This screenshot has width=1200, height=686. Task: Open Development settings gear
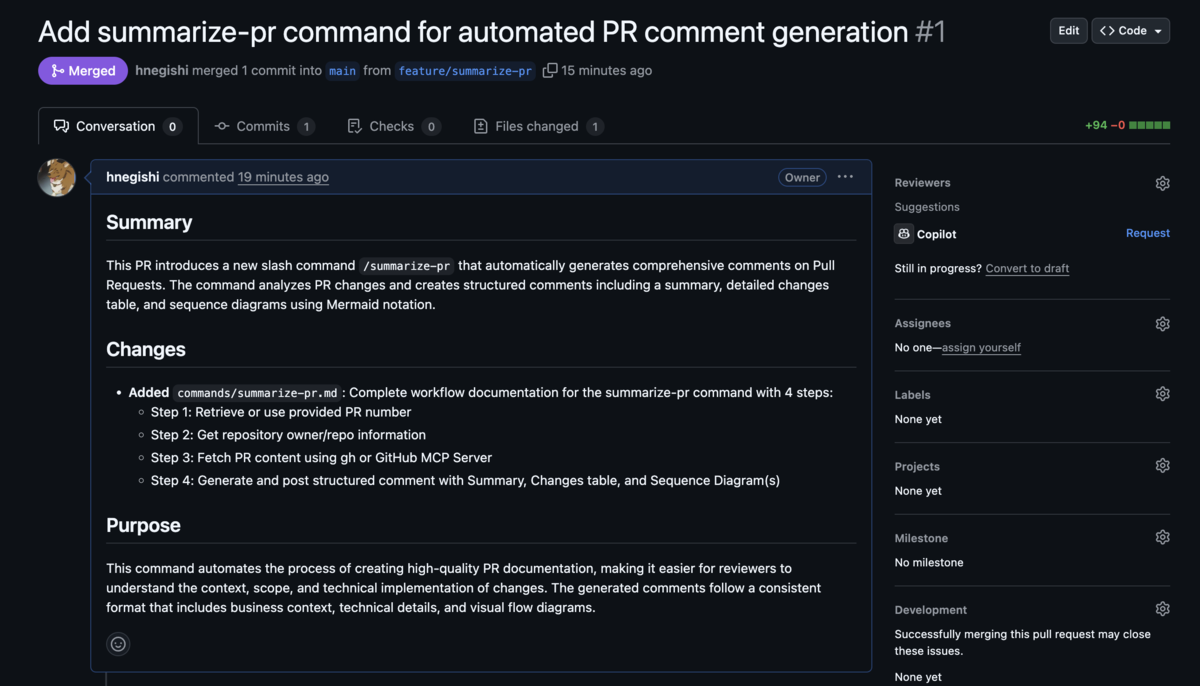[1162, 609]
